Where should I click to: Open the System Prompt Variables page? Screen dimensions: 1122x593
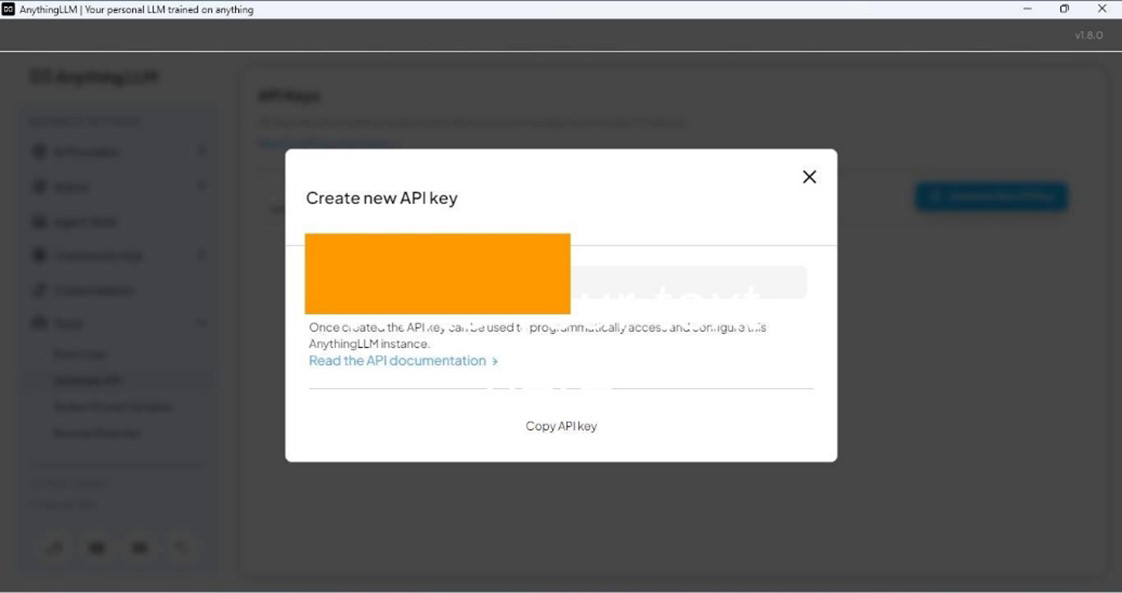click(x=113, y=406)
